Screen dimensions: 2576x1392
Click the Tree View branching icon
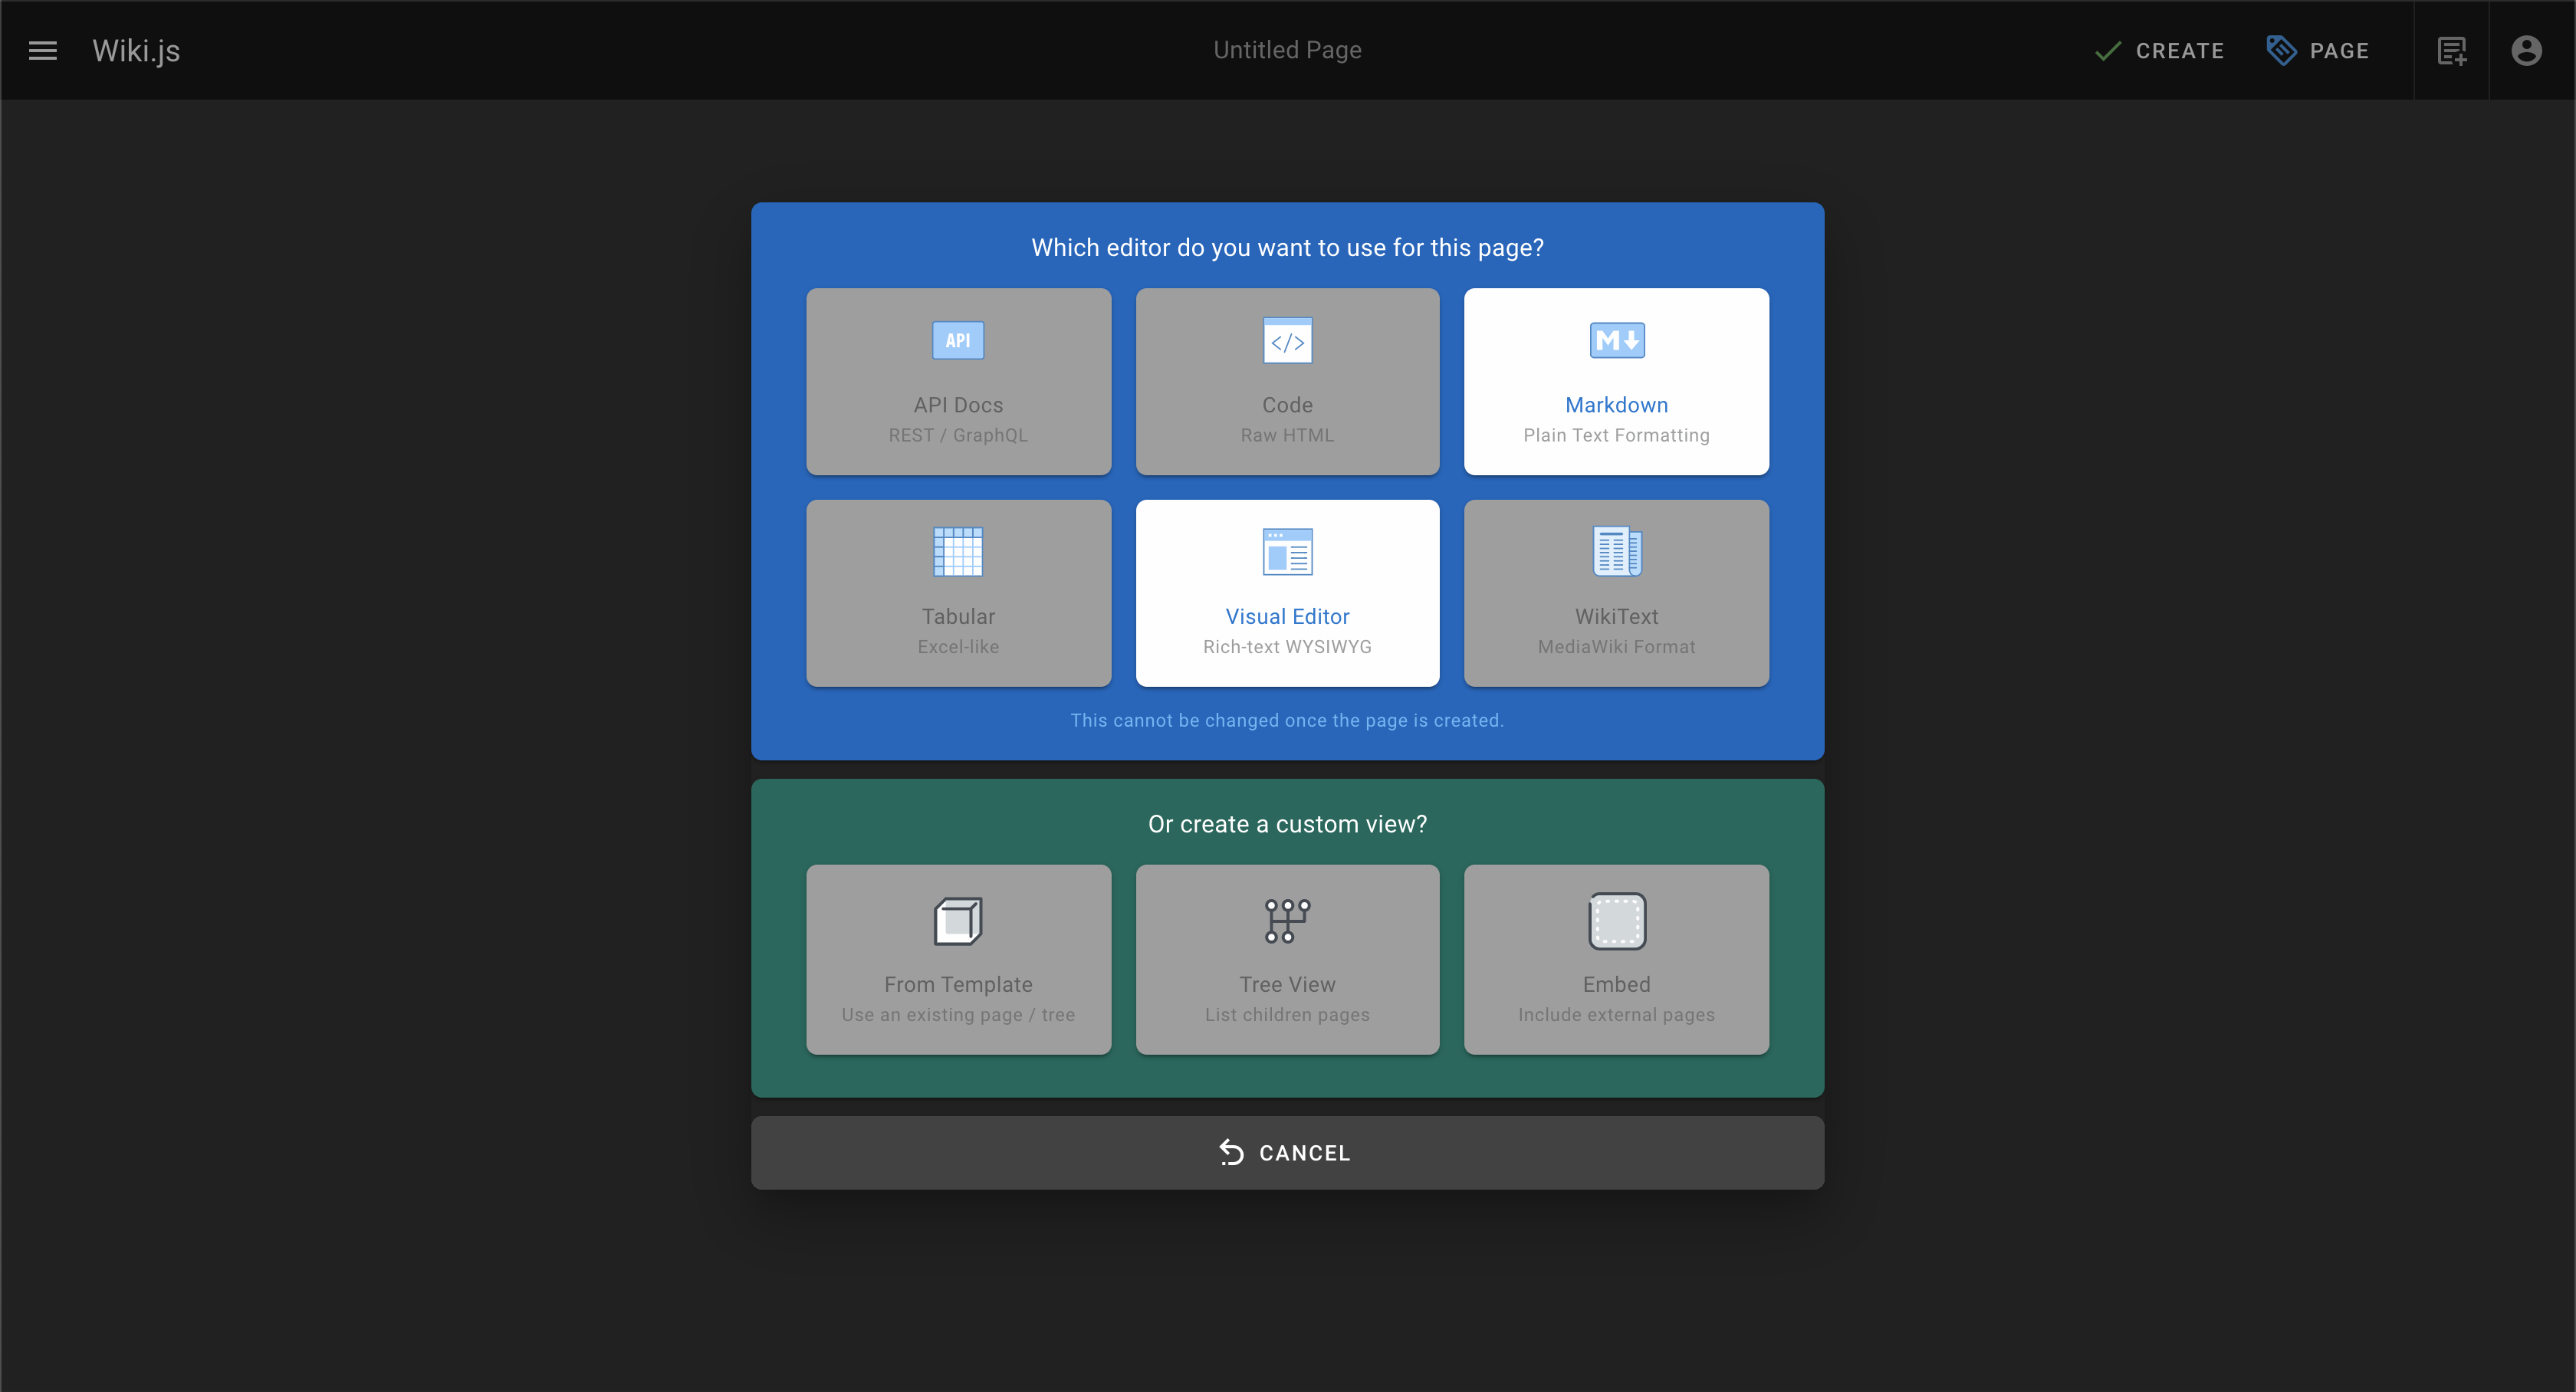(x=1287, y=921)
